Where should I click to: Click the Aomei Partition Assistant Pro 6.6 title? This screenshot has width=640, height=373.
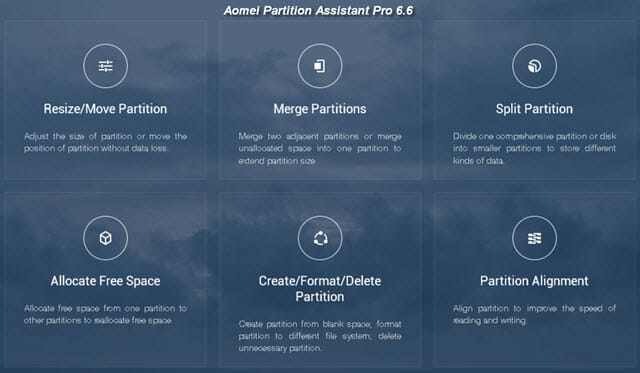pos(319,11)
